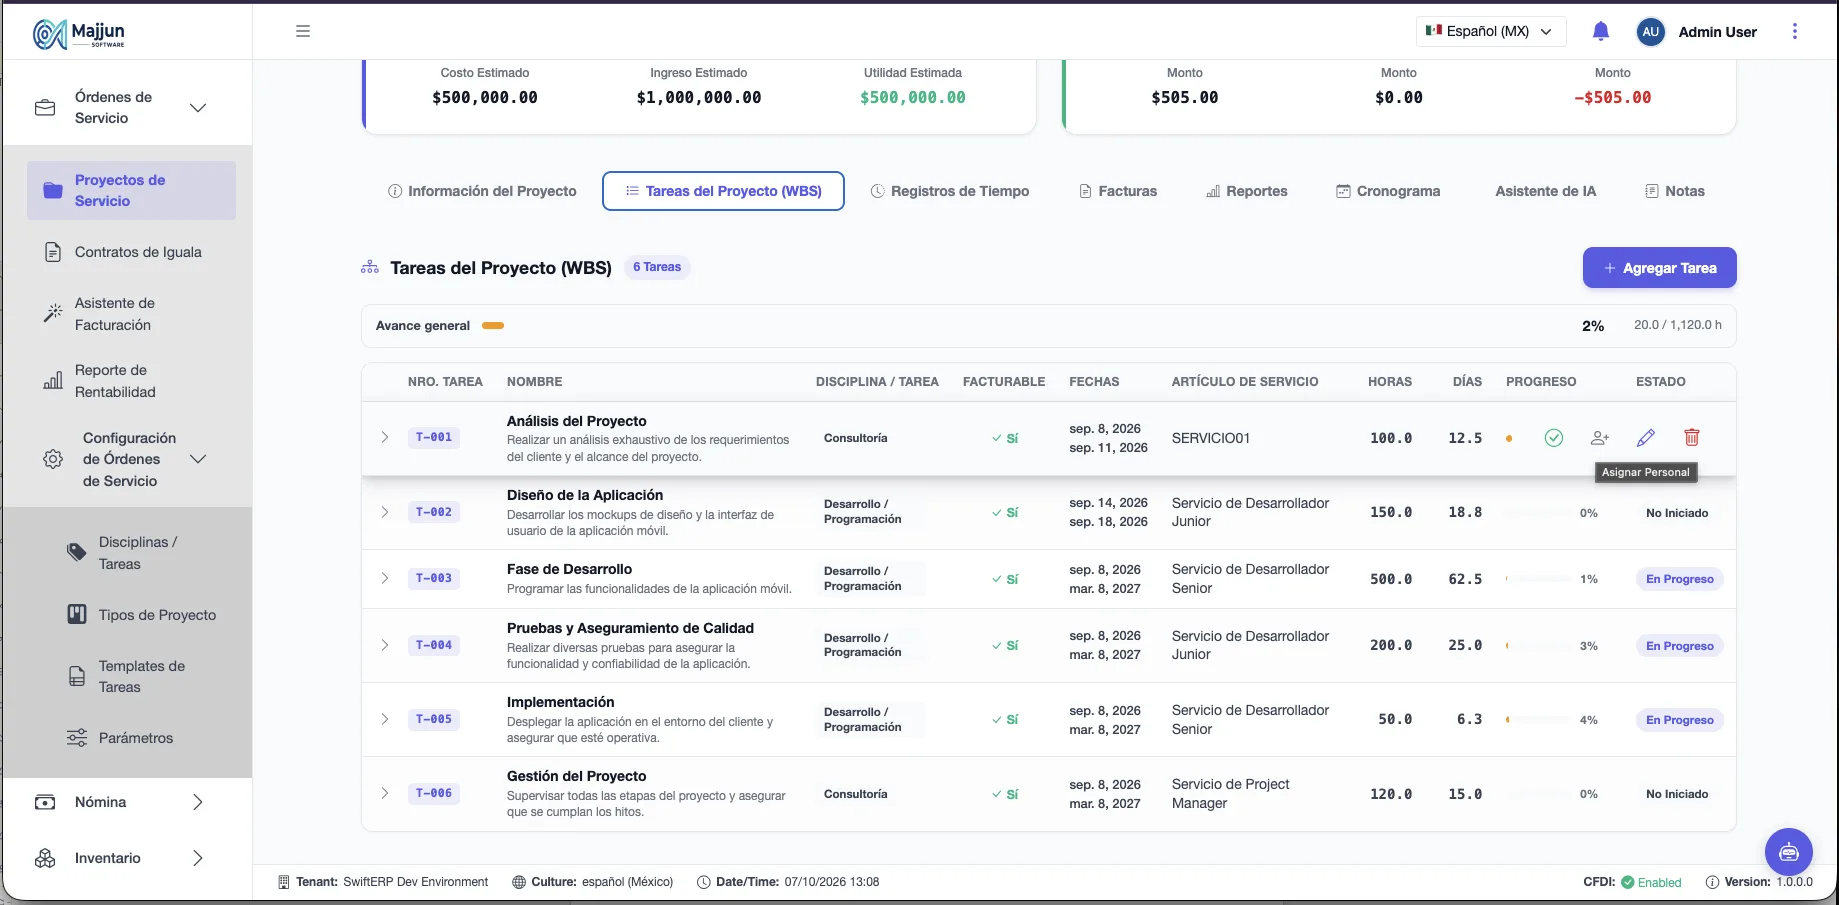Image resolution: width=1839 pixels, height=905 pixels.
Task: Expand task row T-001
Action: tap(384, 438)
